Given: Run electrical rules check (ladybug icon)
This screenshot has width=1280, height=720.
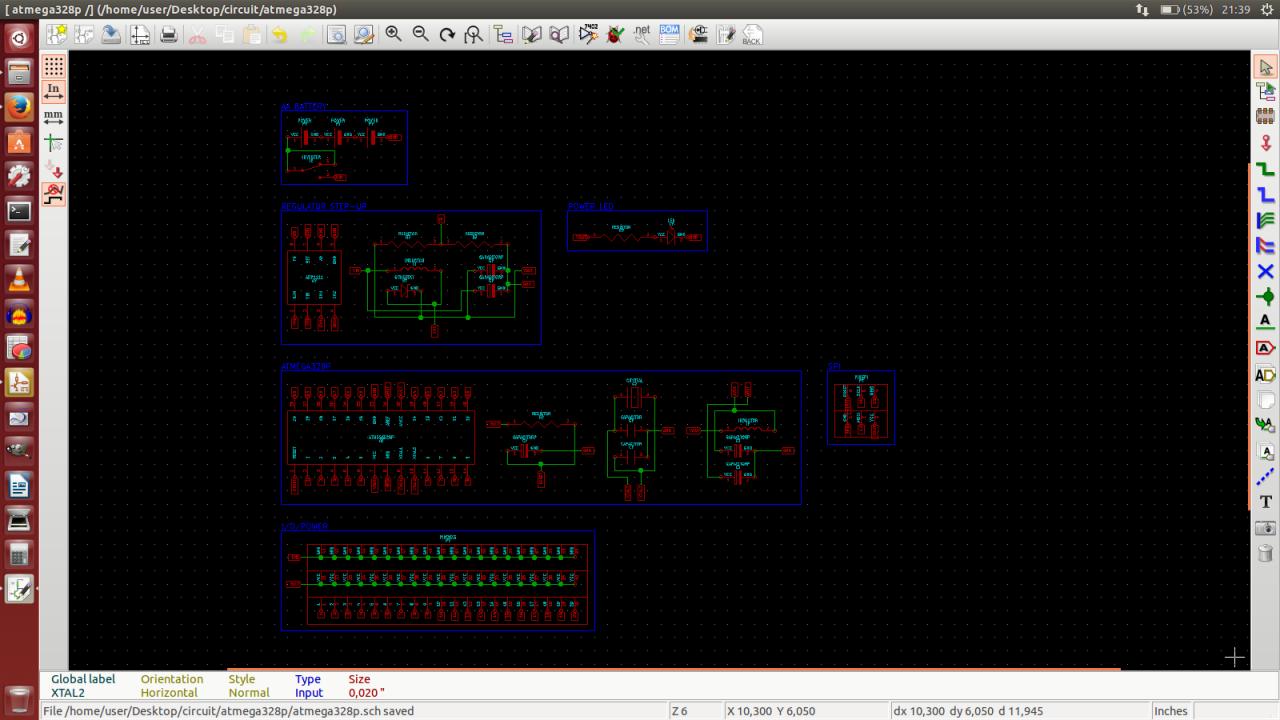Looking at the screenshot, I should [x=615, y=35].
